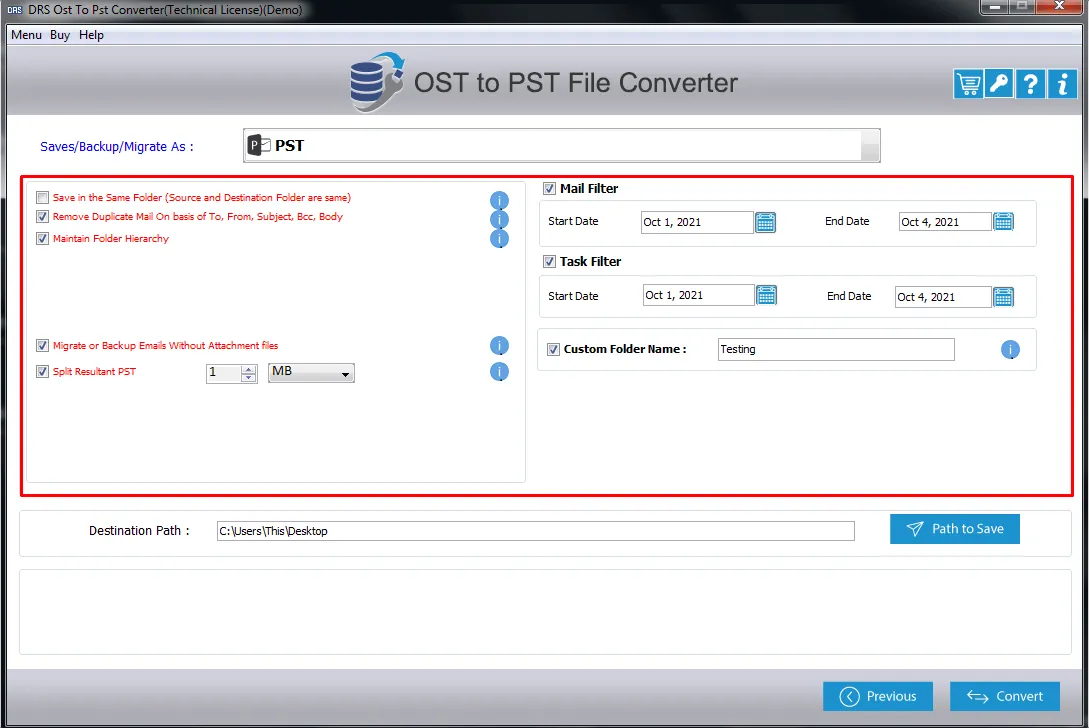View info for Maintain Folder Hierarchy option
Viewport: 1089px width, 728px height.
point(499,239)
